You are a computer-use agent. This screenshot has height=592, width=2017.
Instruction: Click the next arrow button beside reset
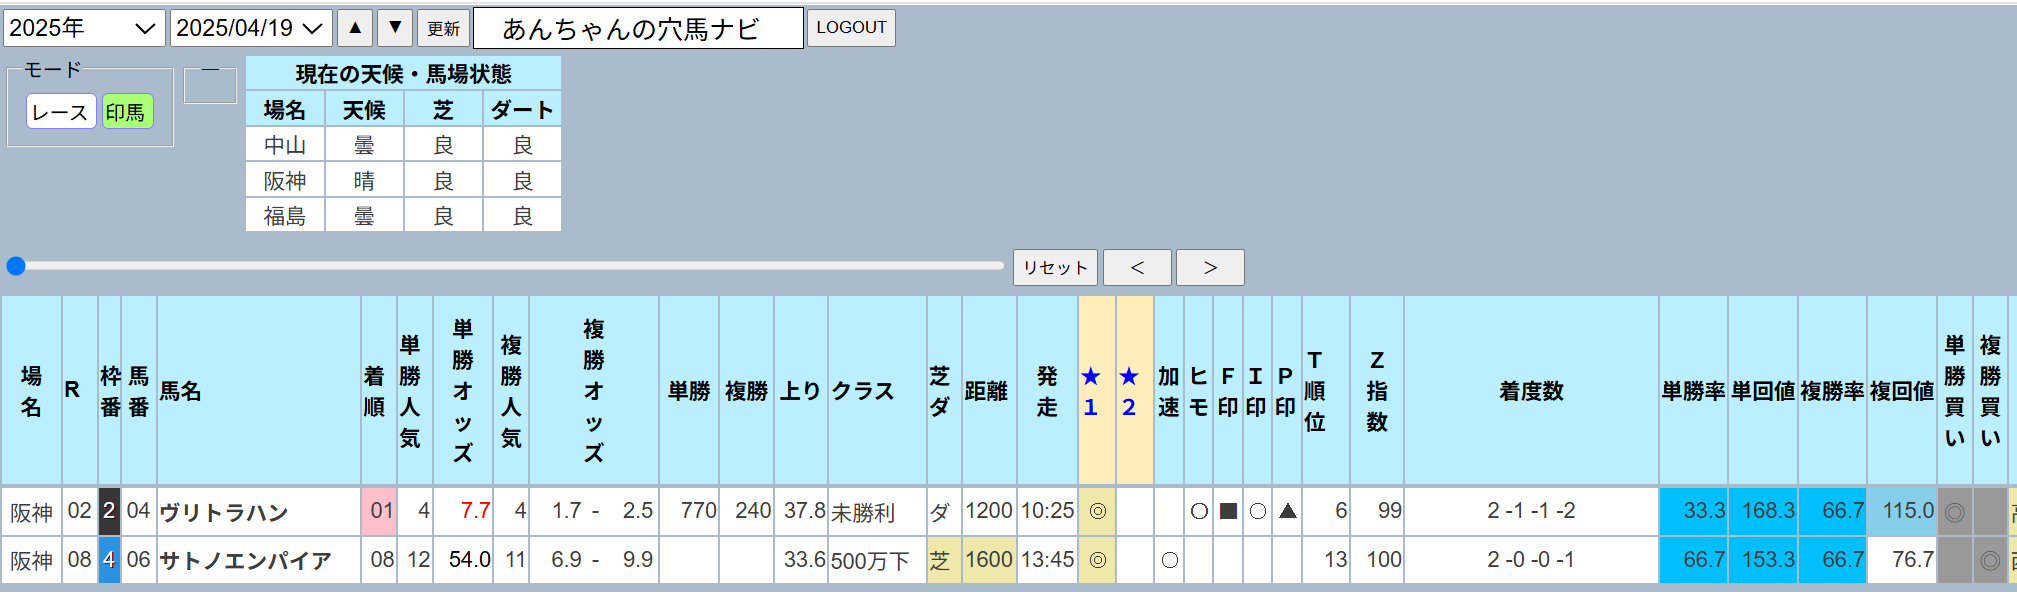1210,268
